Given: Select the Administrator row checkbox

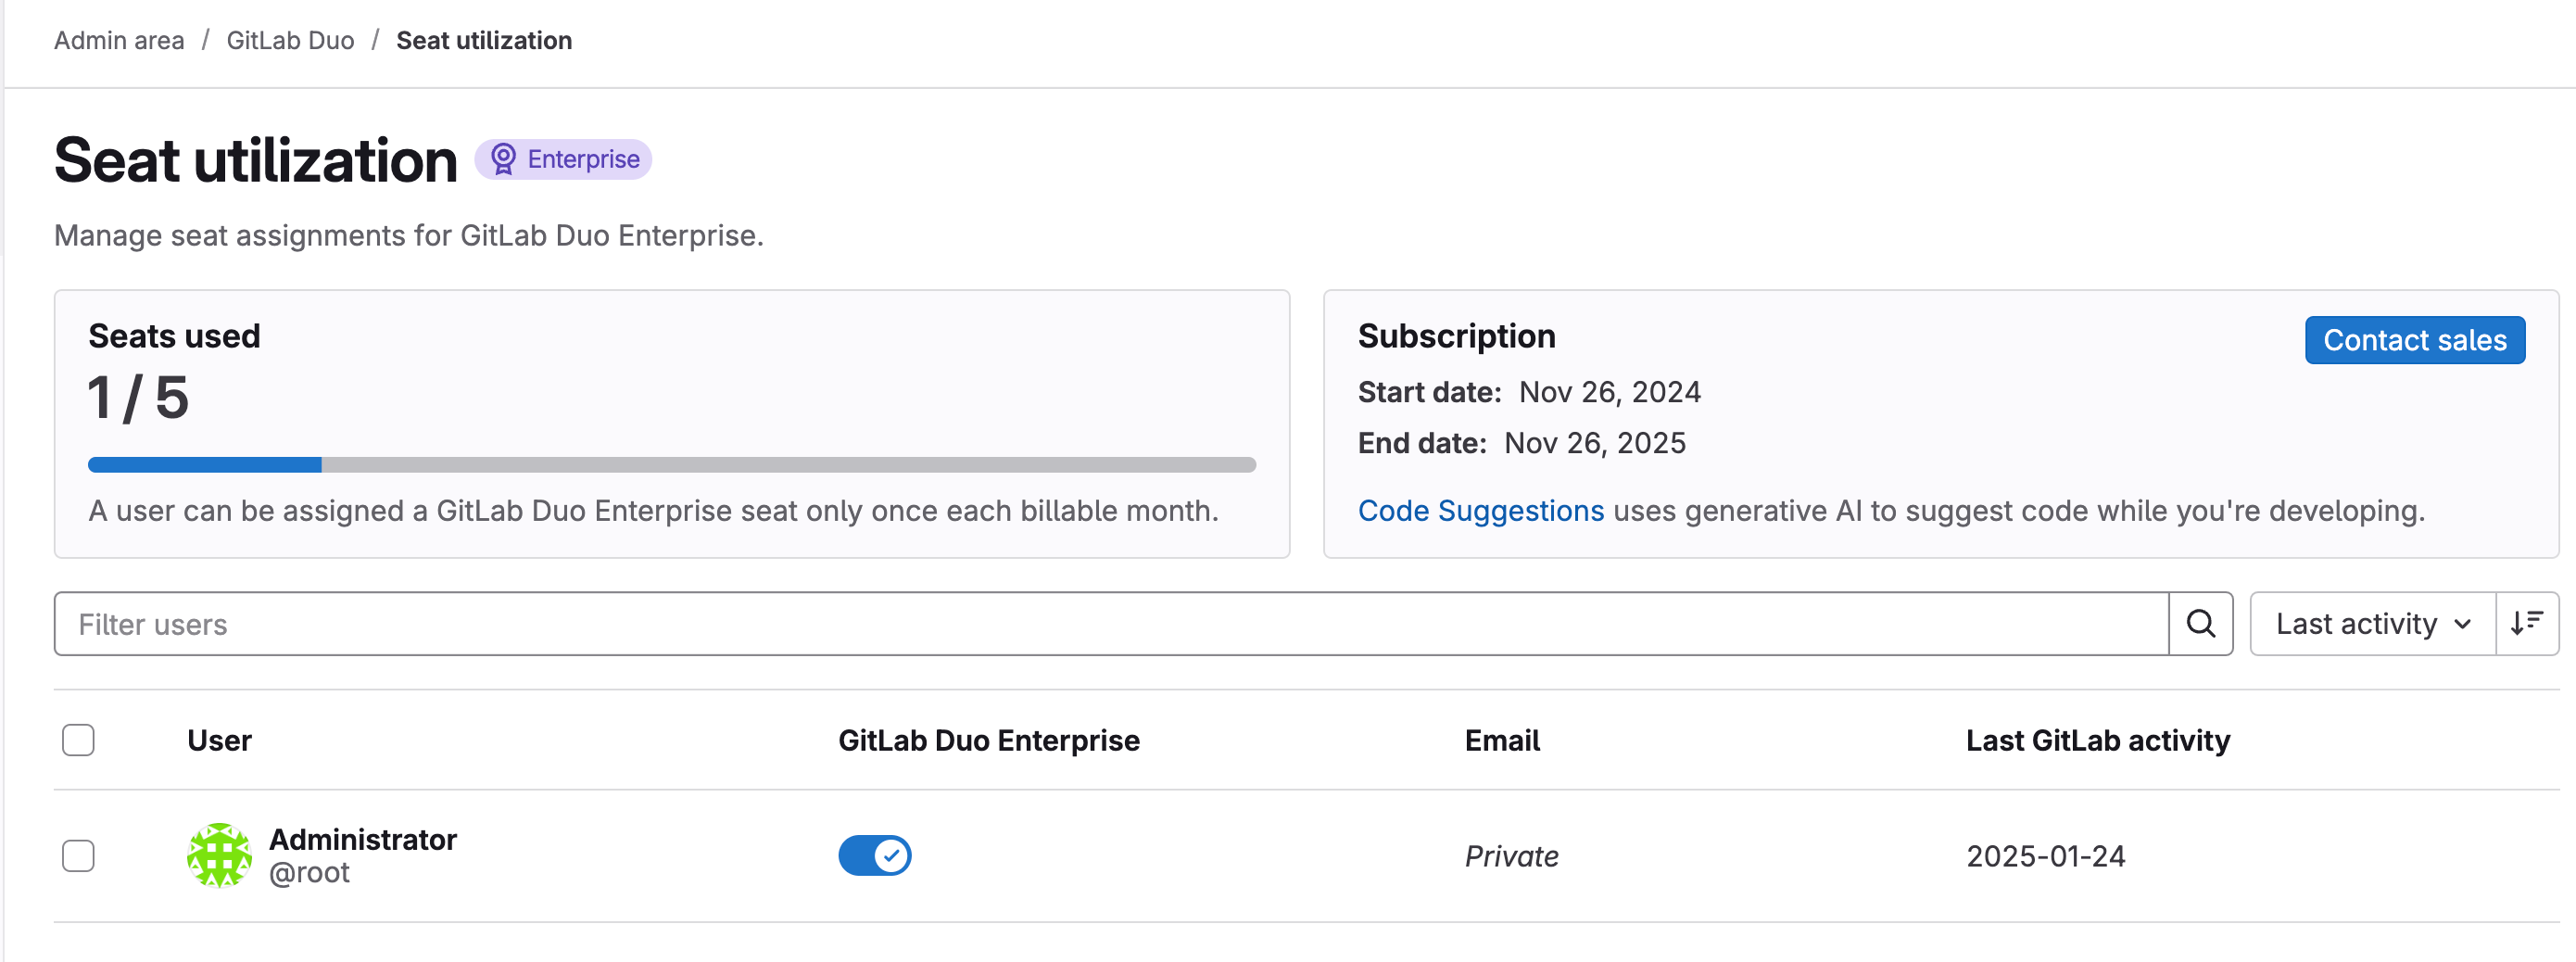Looking at the screenshot, I should (x=78, y=856).
